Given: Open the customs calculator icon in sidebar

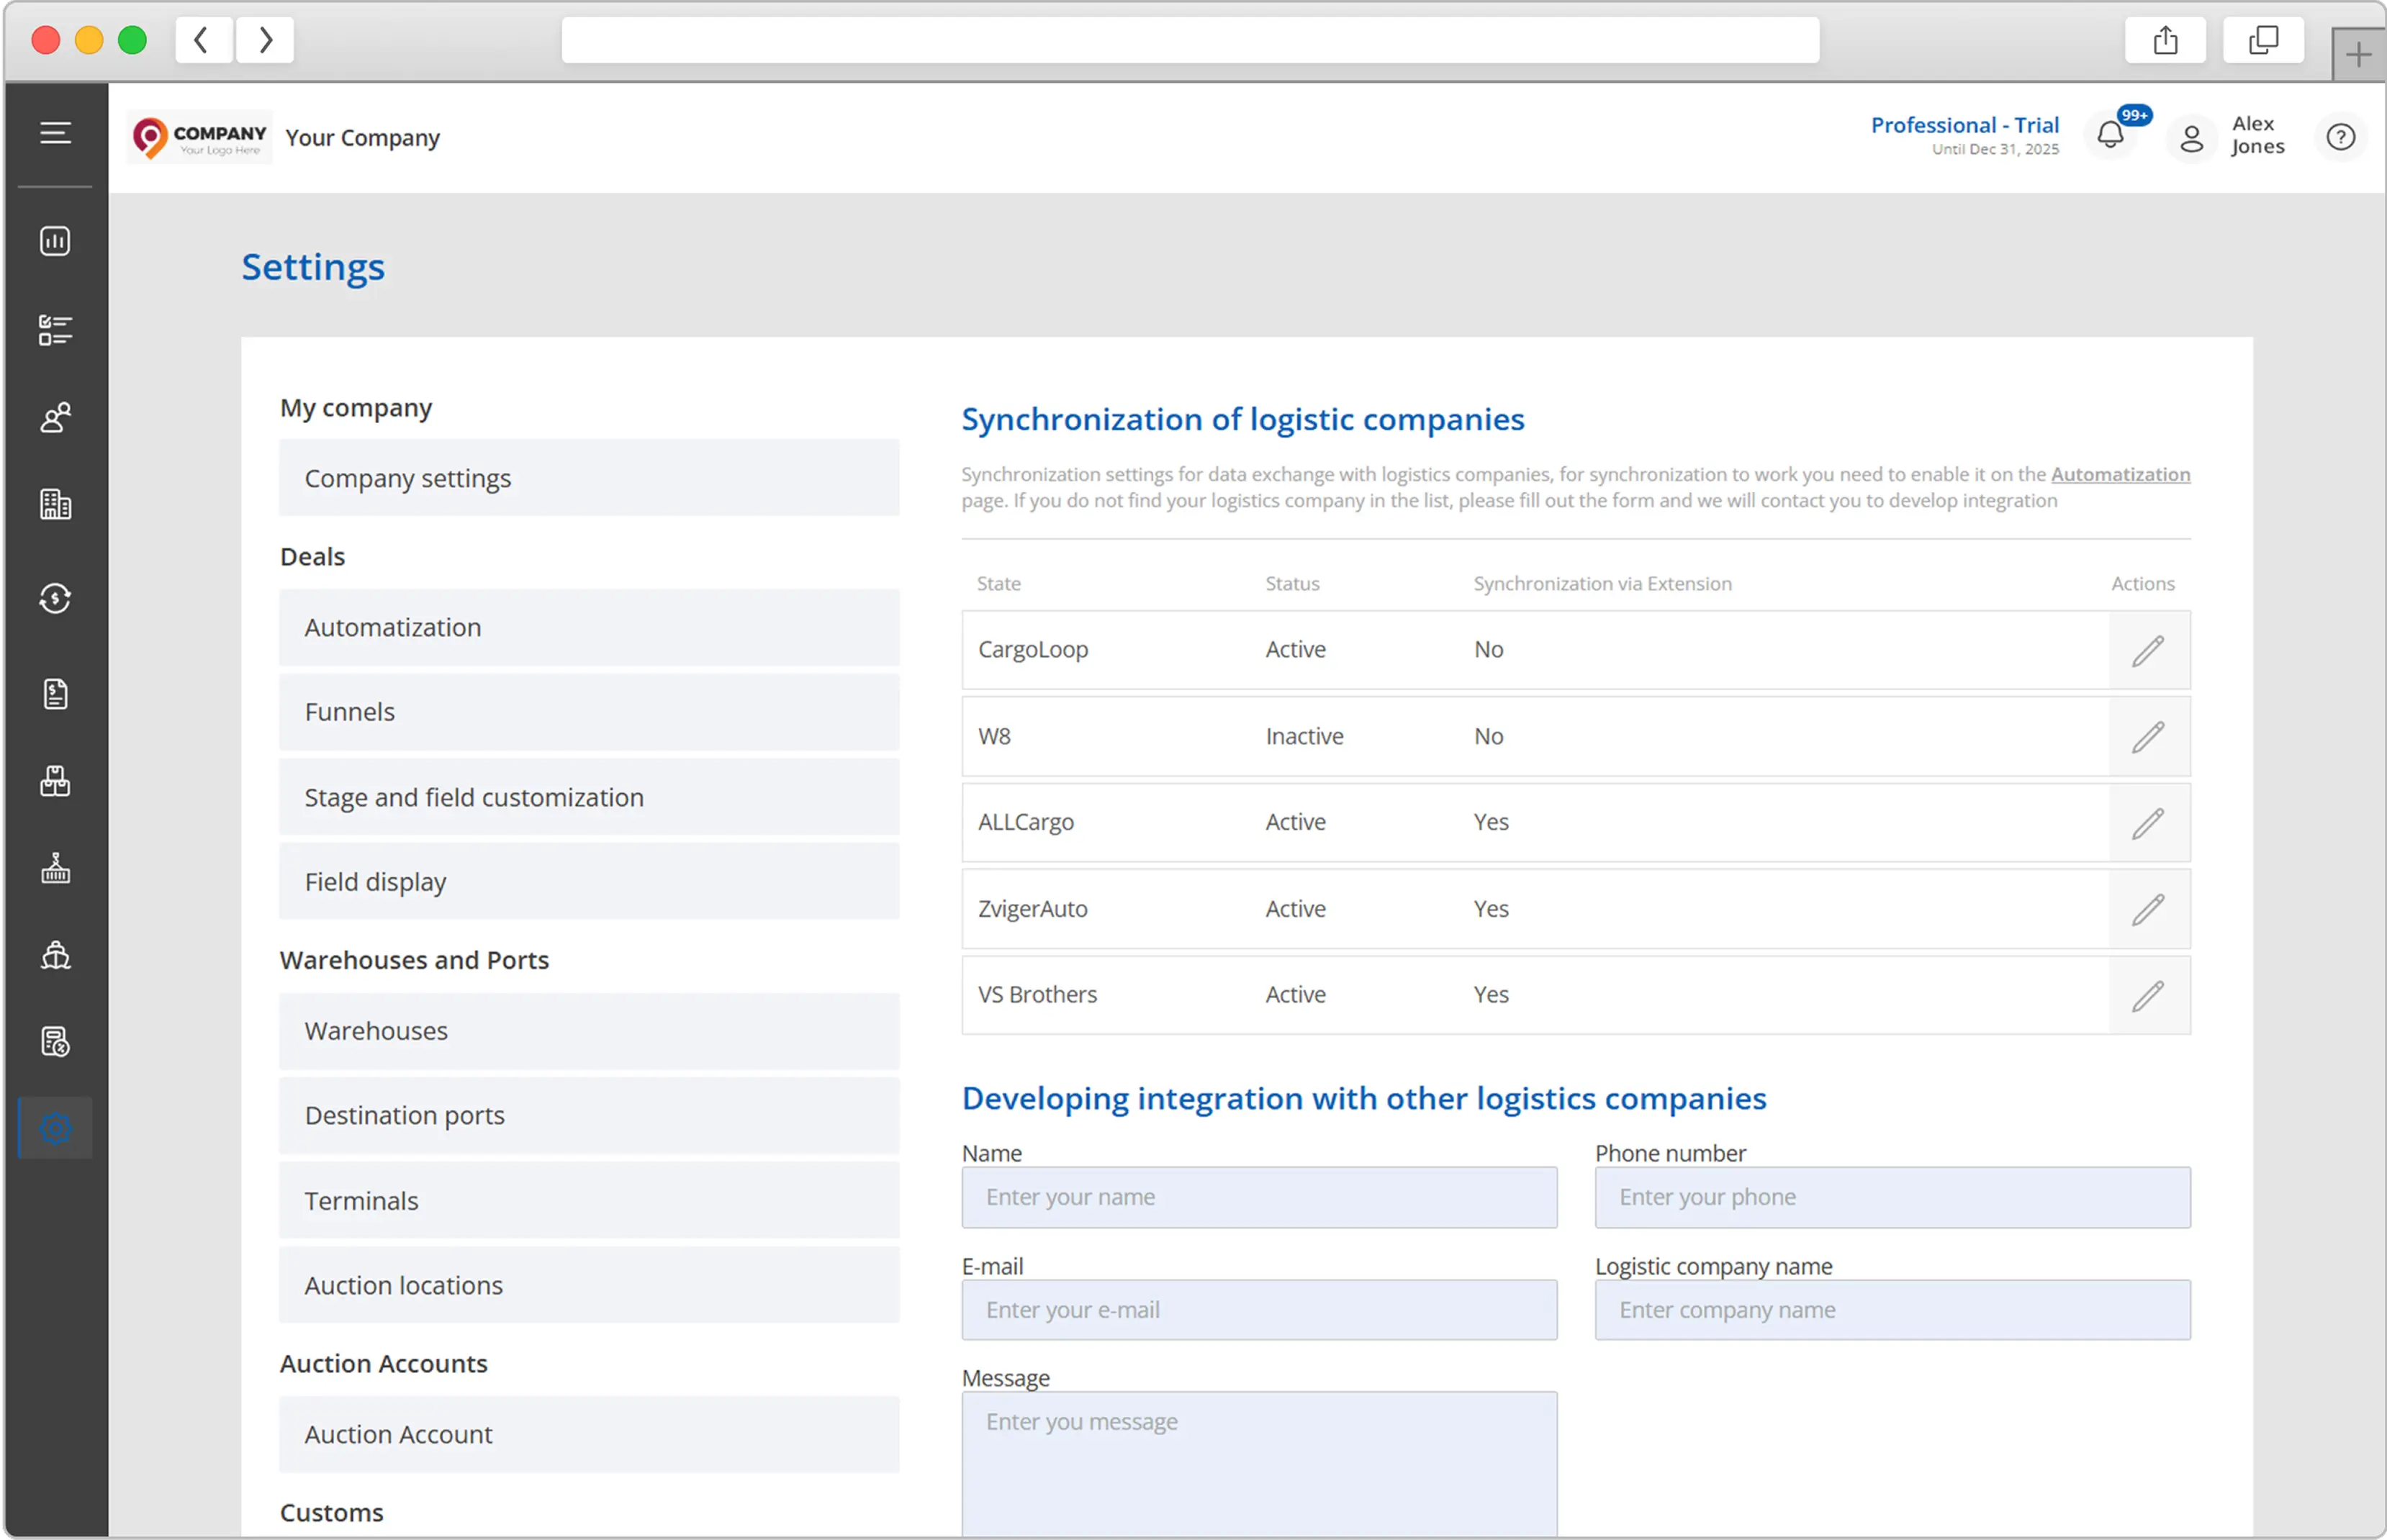Looking at the screenshot, I should [x=55, y=1042].
